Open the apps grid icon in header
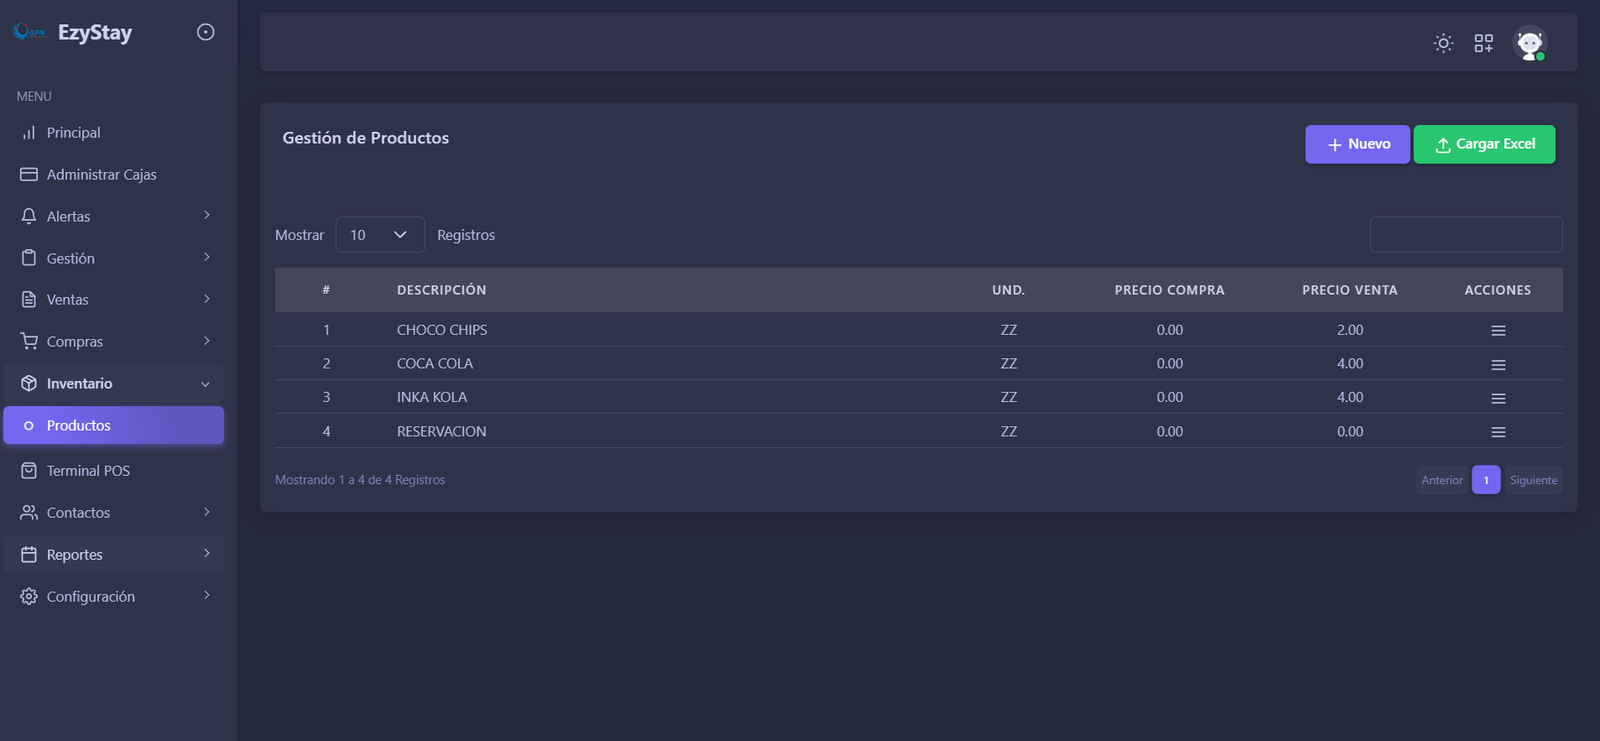 [1483, 43]
